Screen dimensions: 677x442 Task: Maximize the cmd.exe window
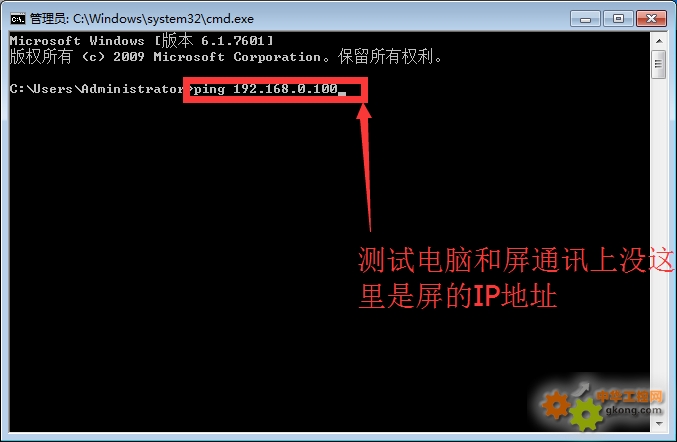(x=618, y=19)
